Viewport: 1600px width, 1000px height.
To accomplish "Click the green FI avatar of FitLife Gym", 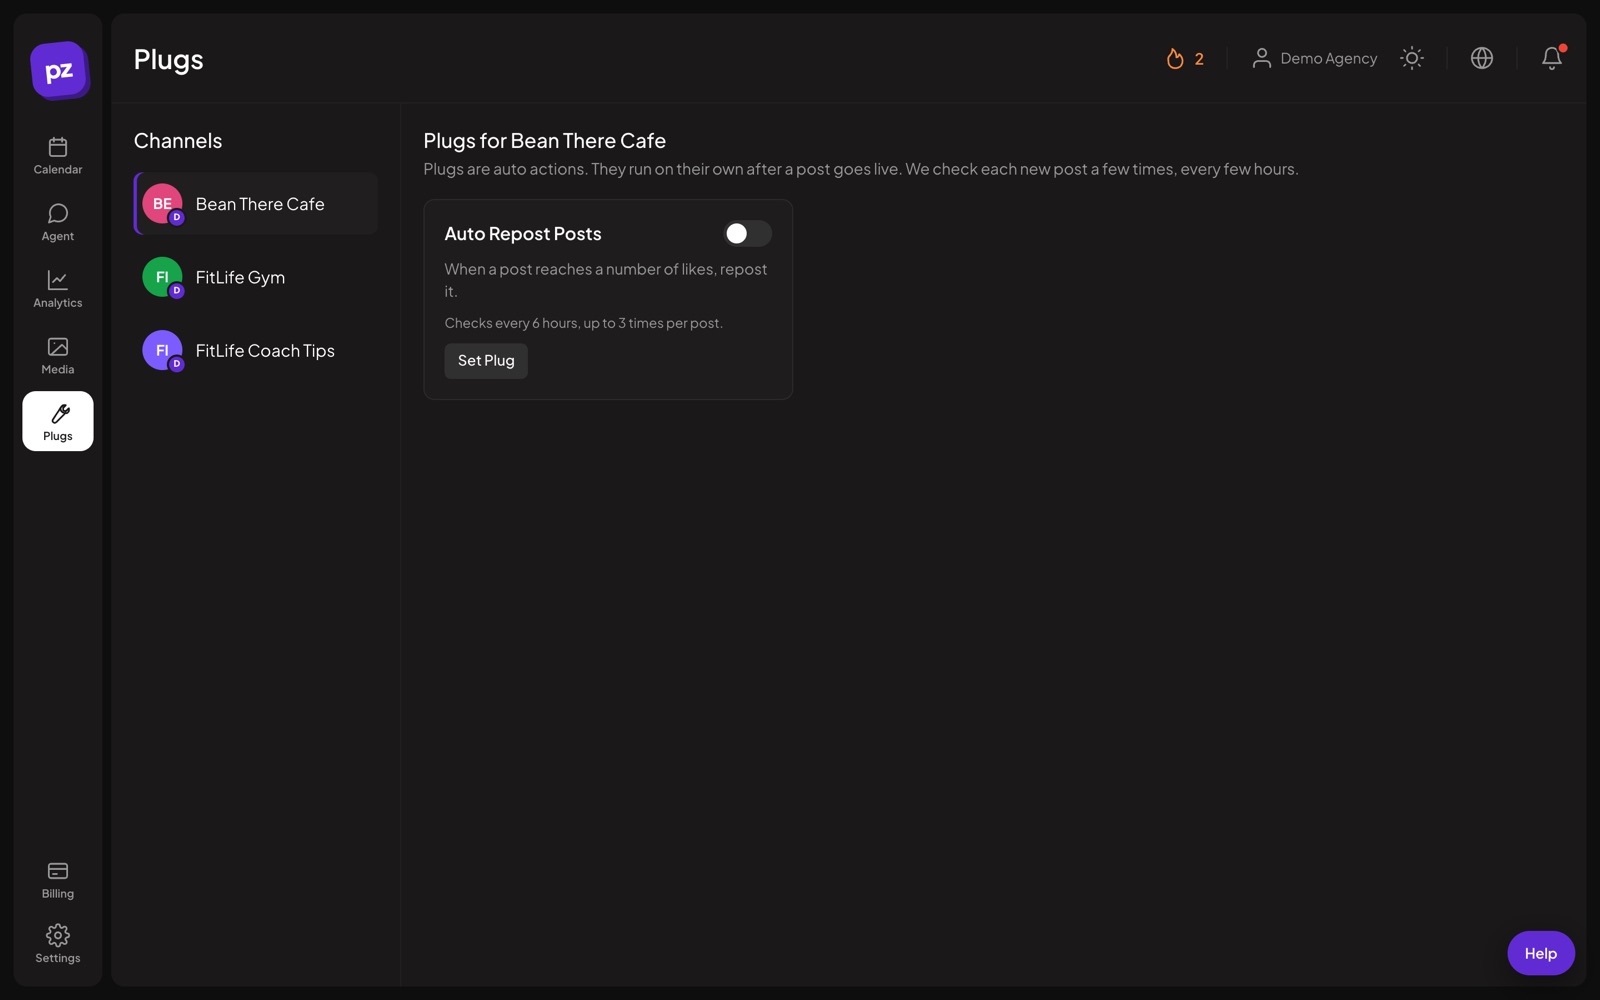I will (162, 277).
